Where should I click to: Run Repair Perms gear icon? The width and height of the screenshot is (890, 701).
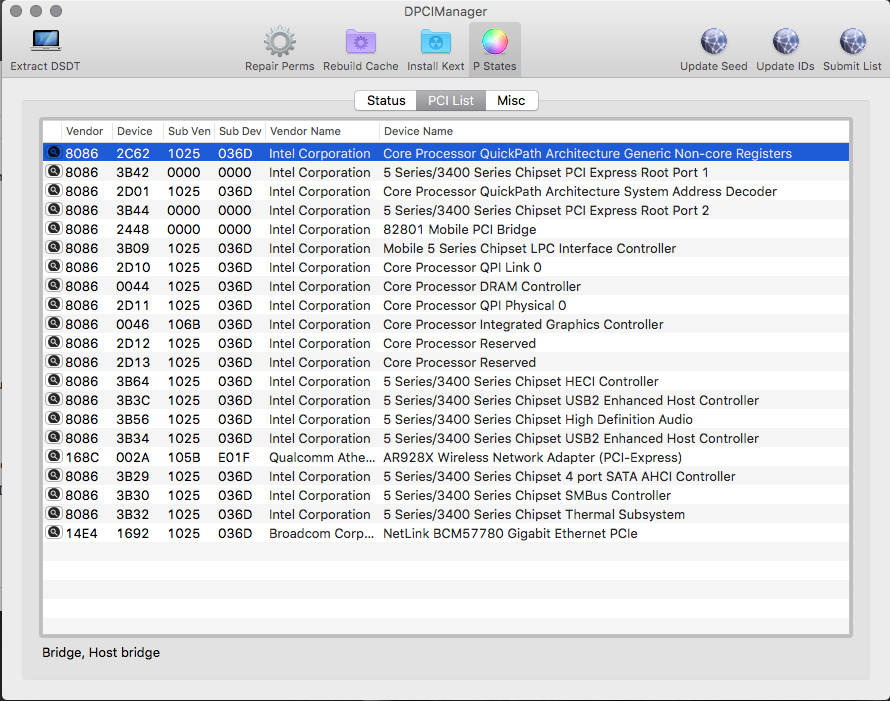(279, 41)
